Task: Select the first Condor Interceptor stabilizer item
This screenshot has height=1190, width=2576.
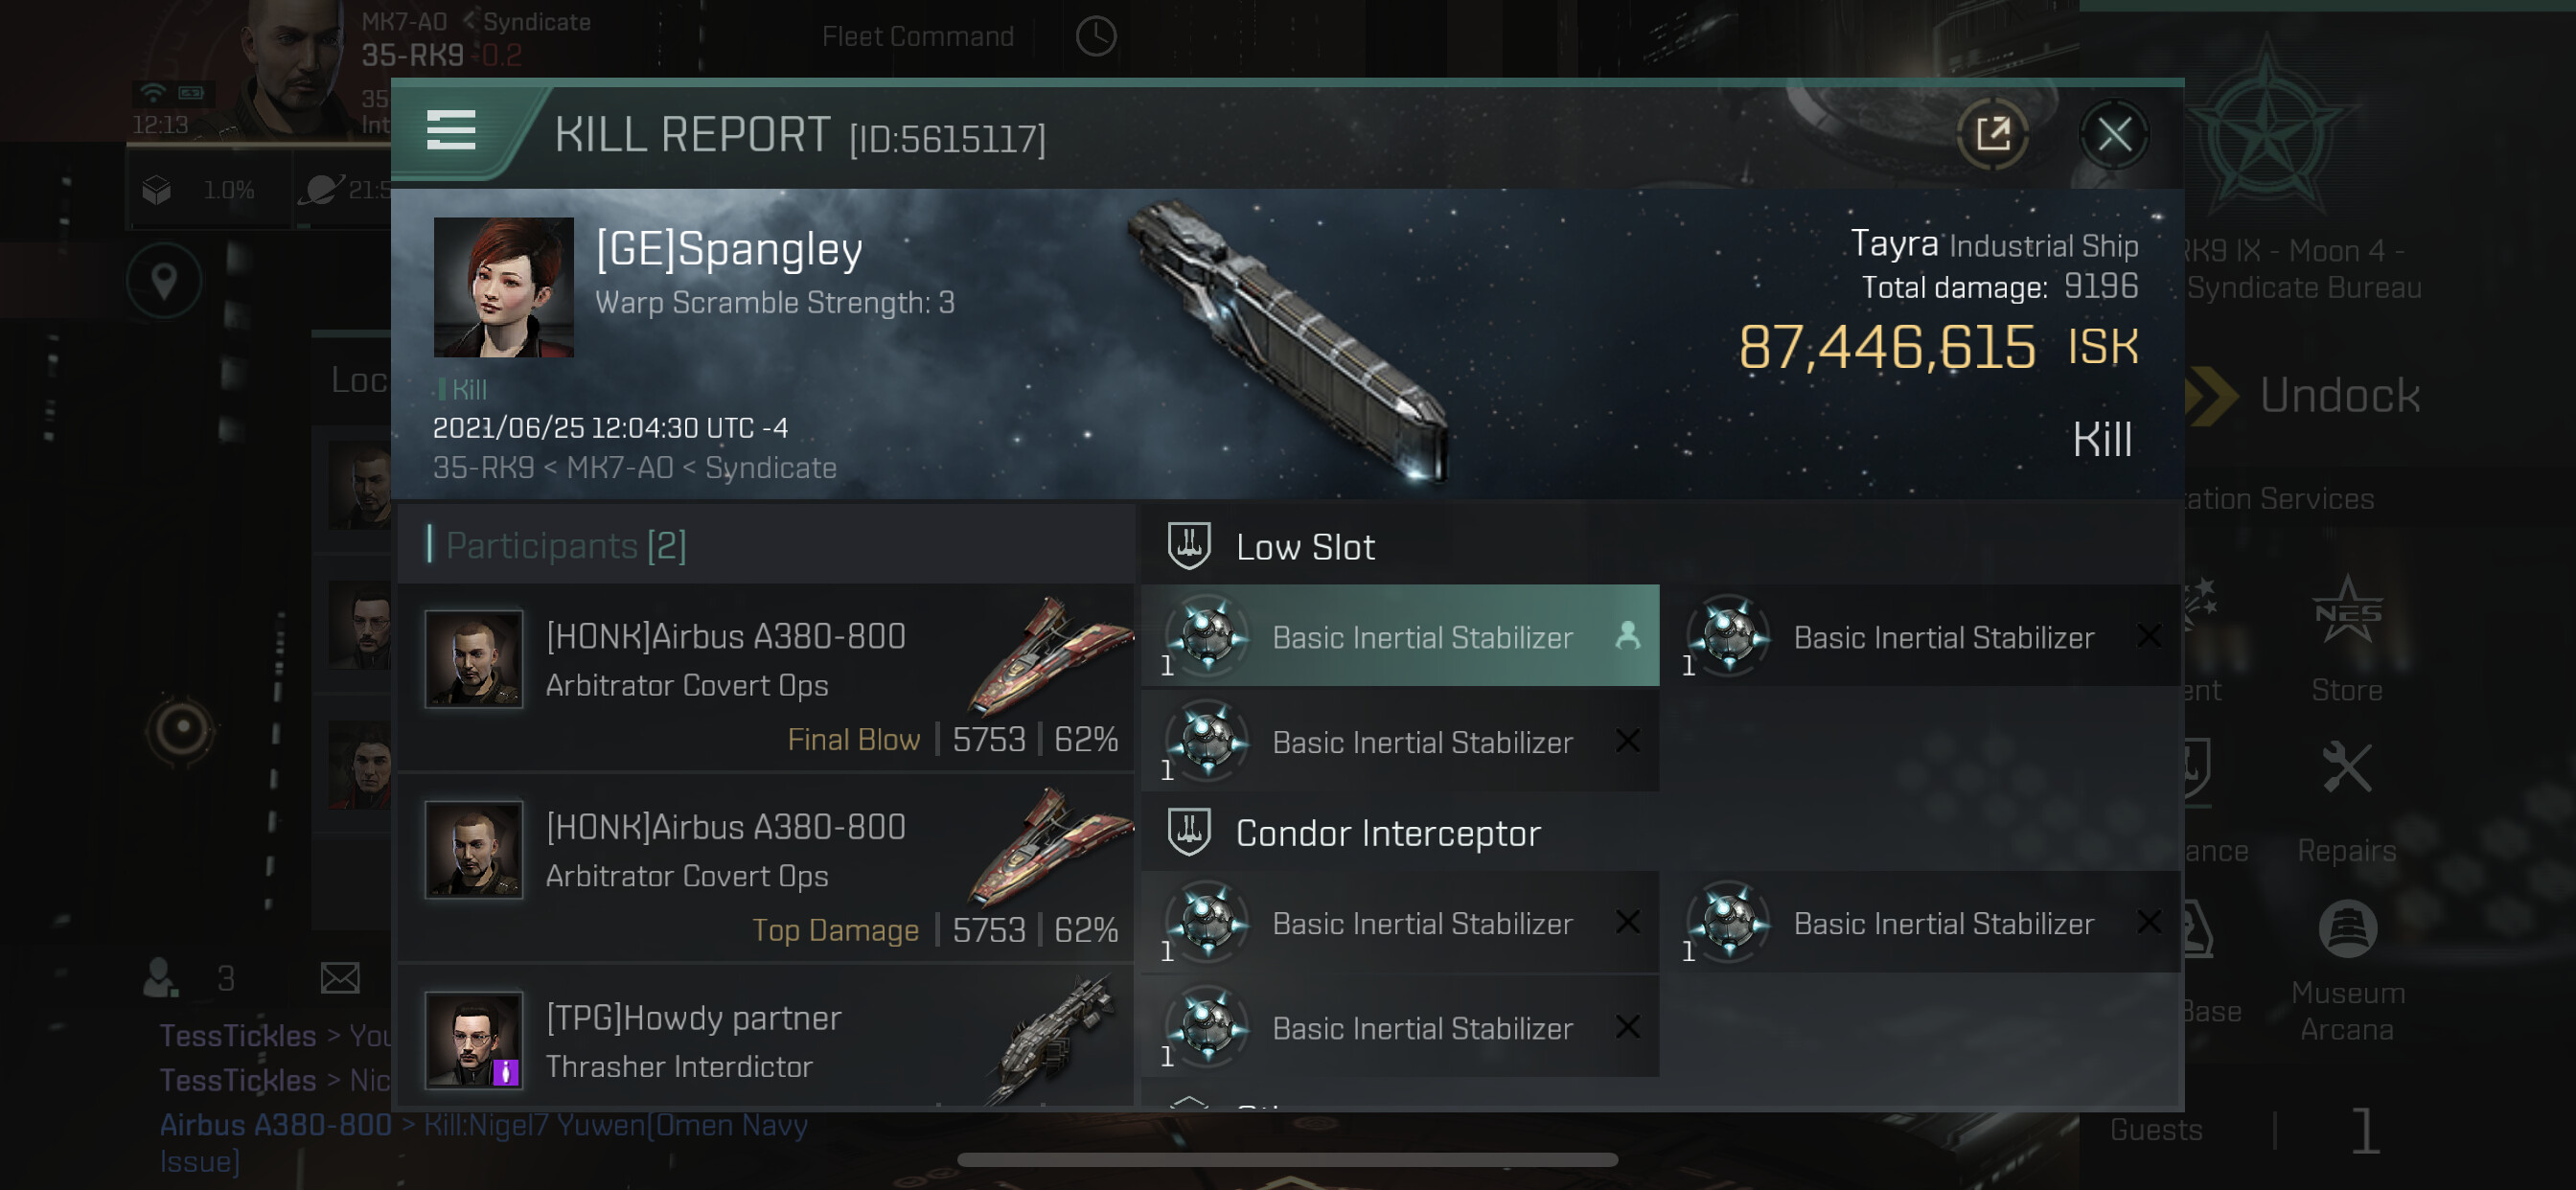Action: pyautogui.click(x=1399, y=923)
